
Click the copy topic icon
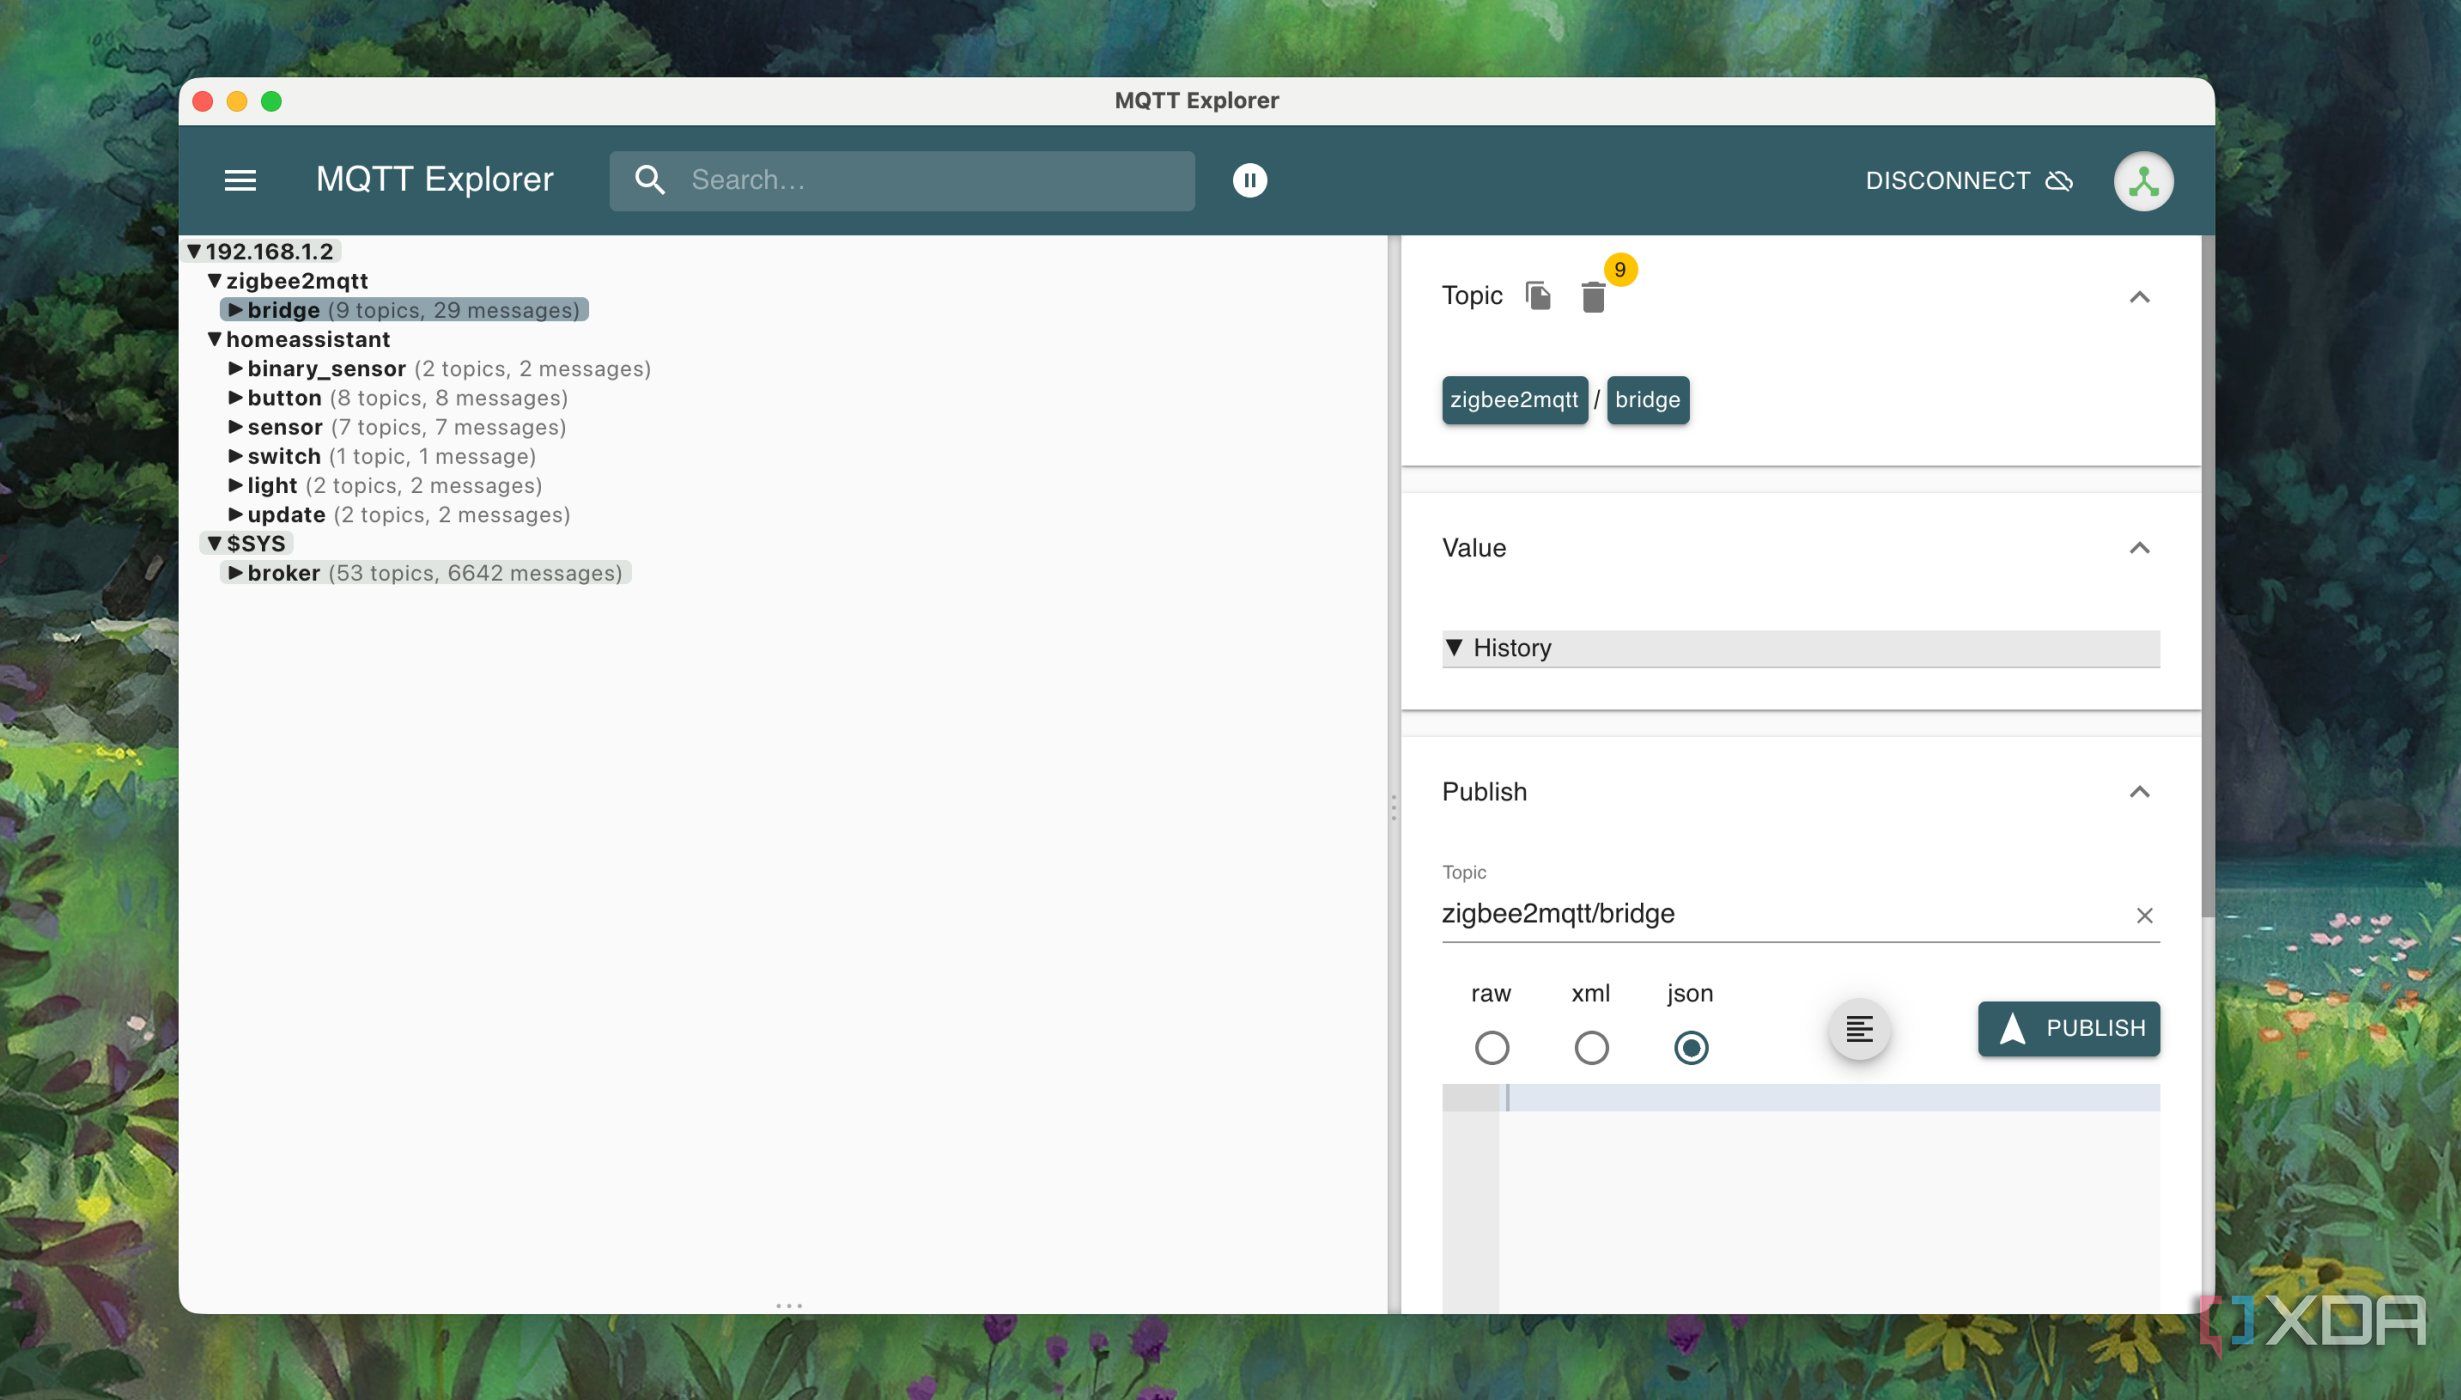tap(1538, 296)
